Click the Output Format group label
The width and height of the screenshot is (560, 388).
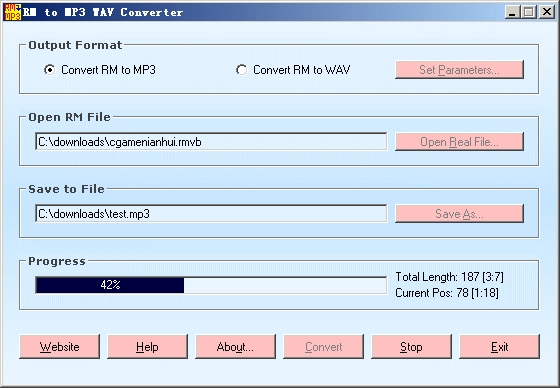75,45
